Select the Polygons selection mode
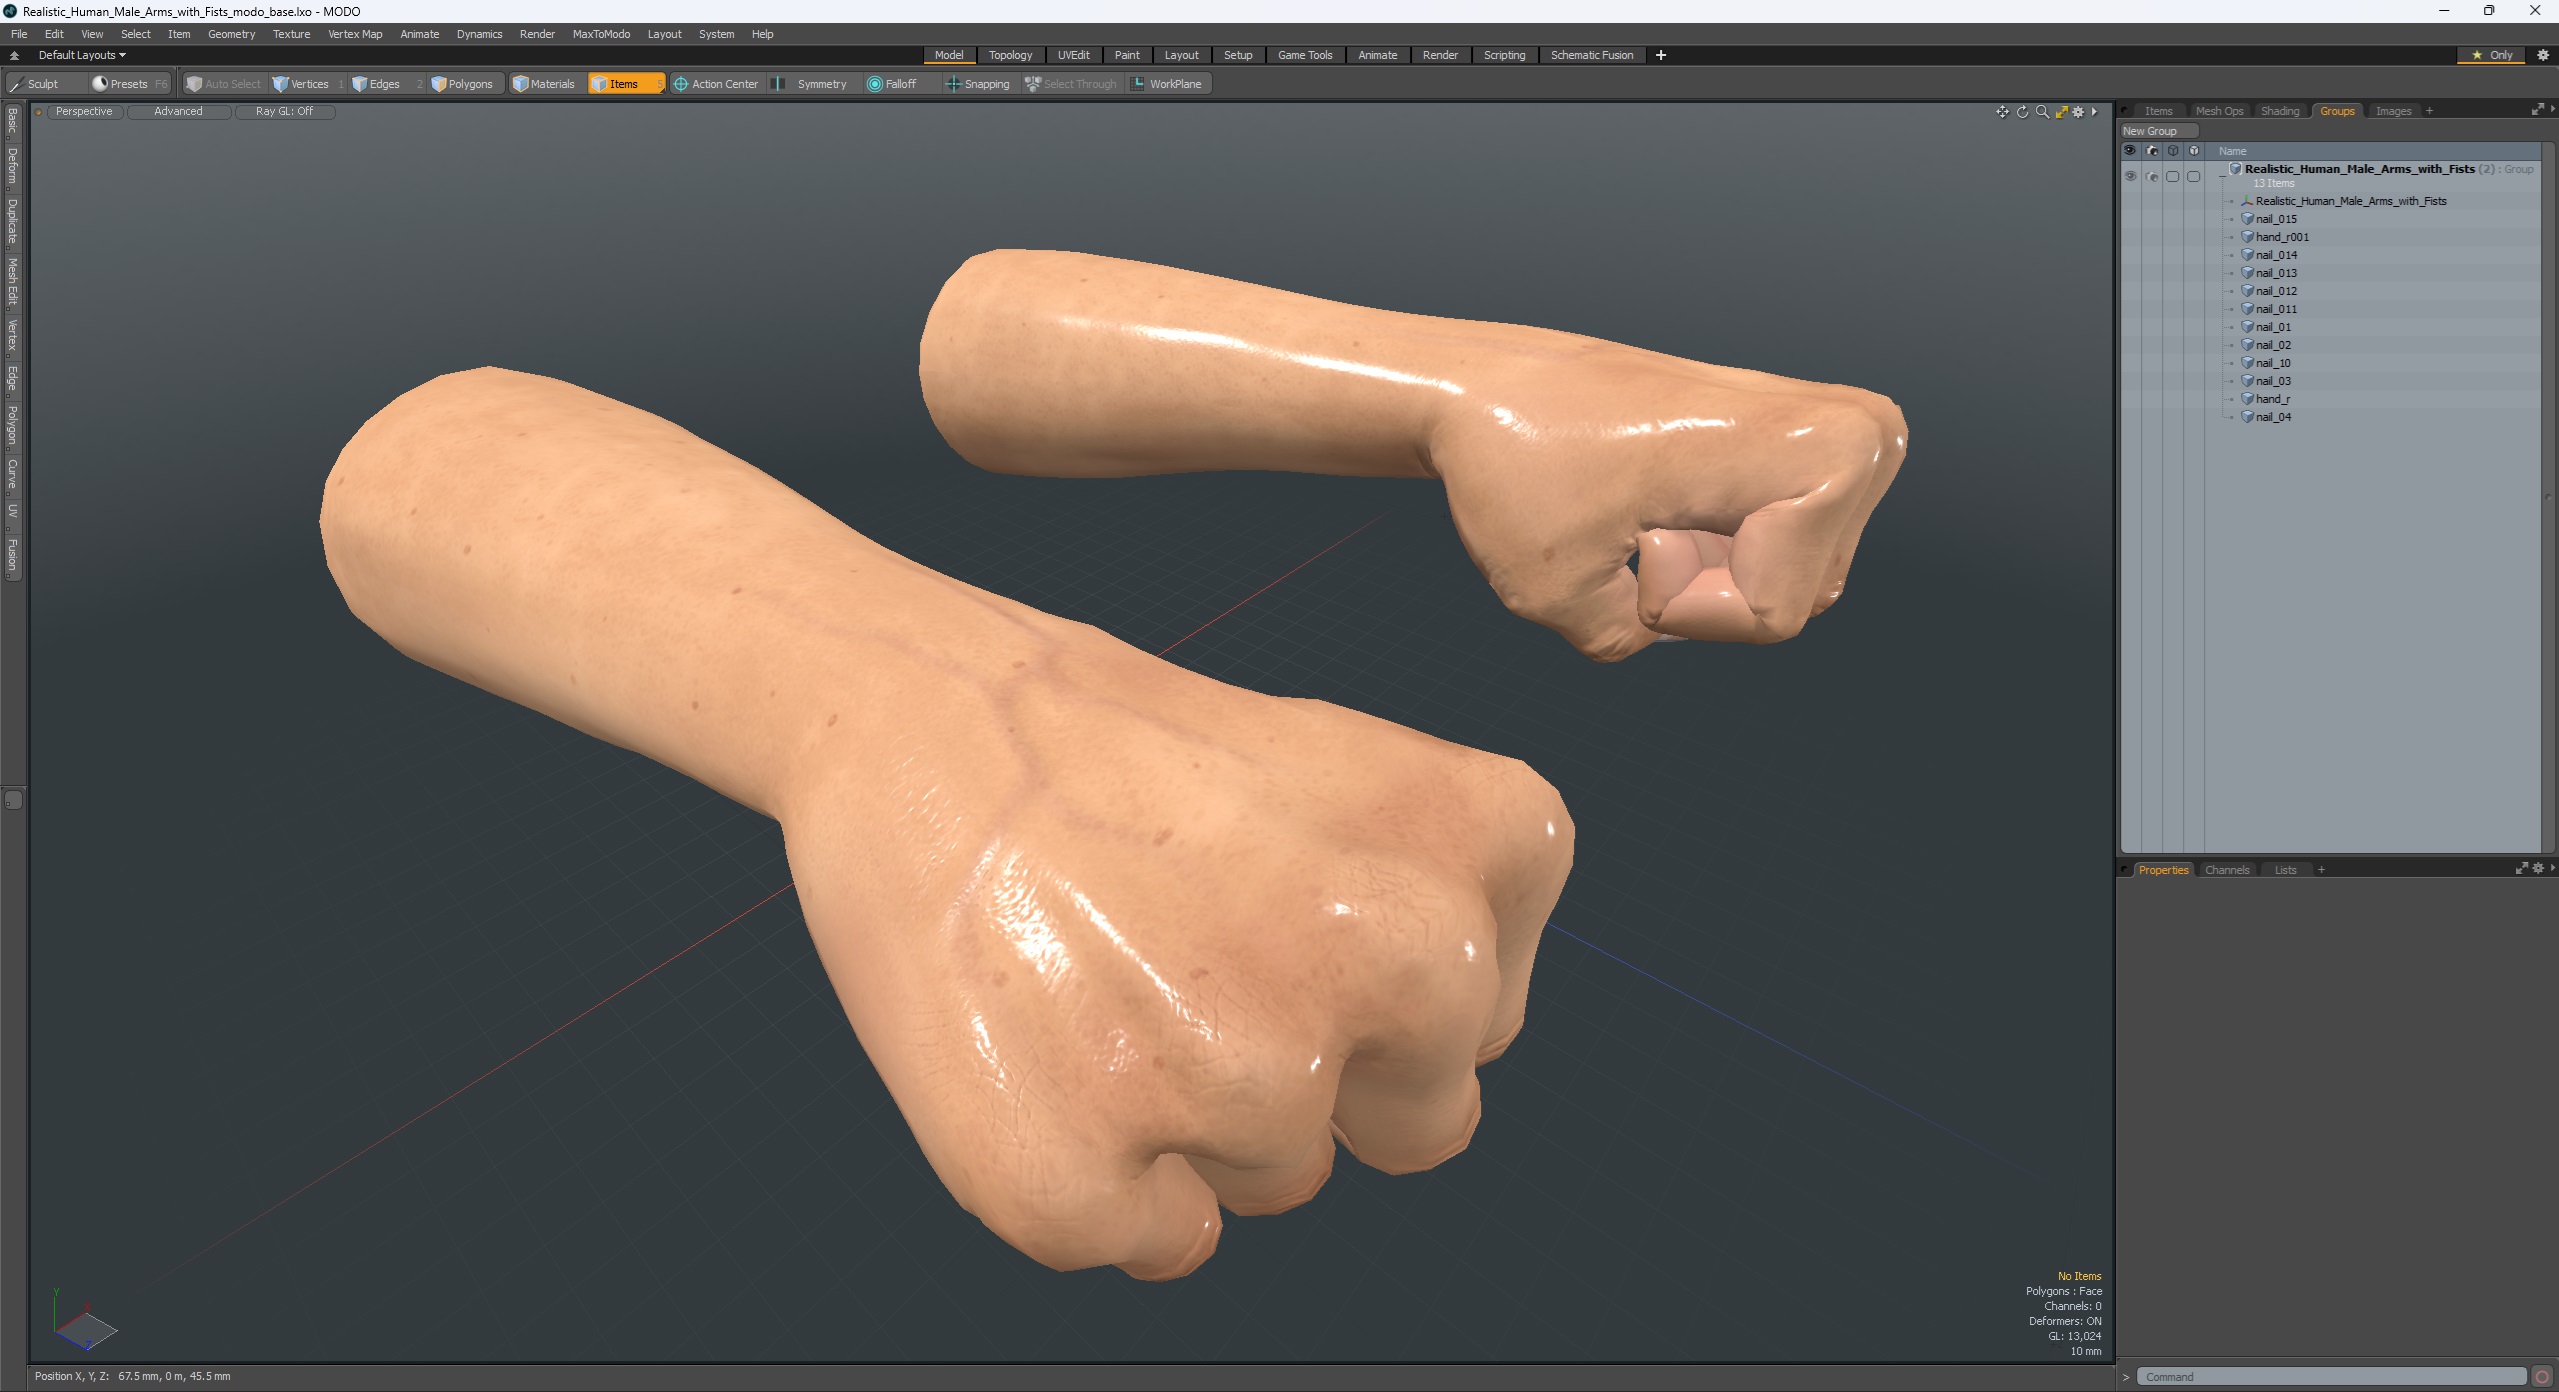The height and width of the screenshot is (1392, 2559). point(462,84)
